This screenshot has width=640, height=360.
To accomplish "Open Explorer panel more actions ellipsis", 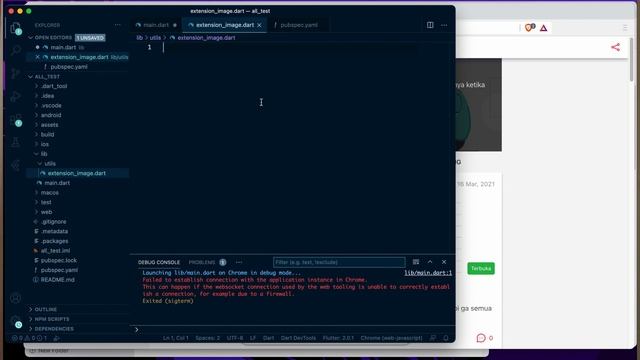I will [118, 25].
